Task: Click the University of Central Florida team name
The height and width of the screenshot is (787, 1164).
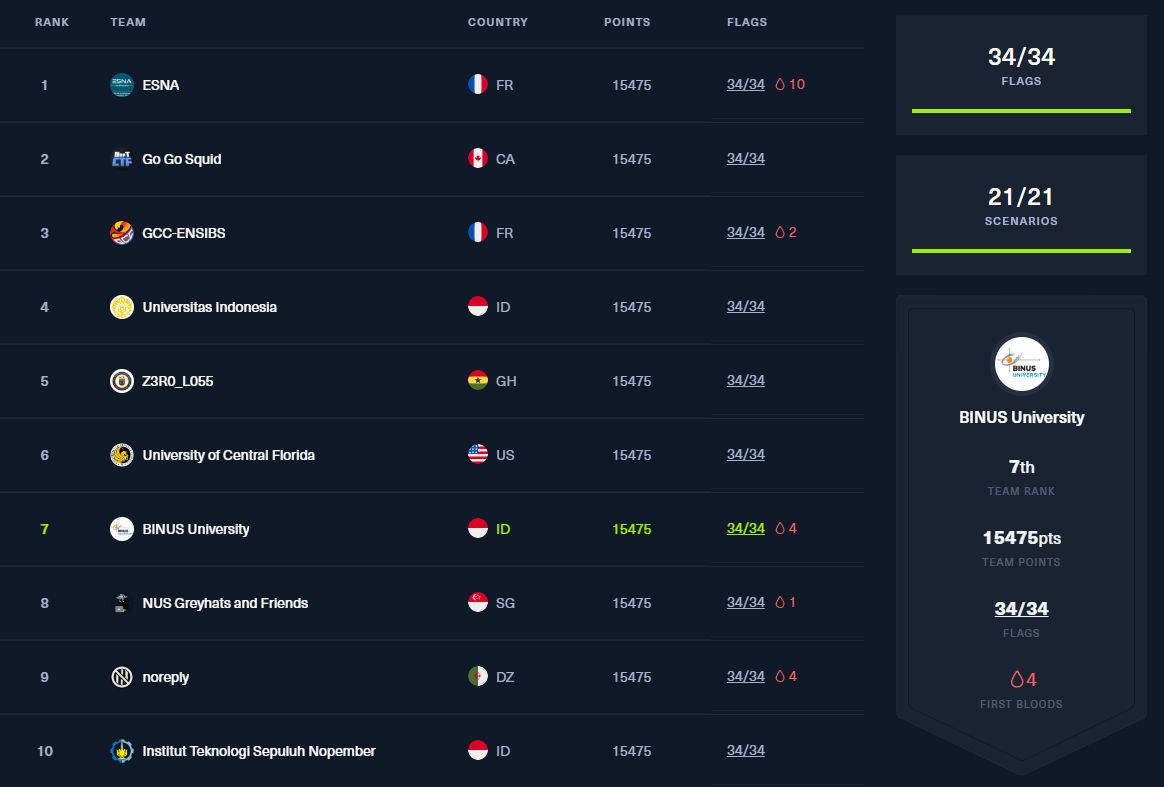Action: pos(229,455)
